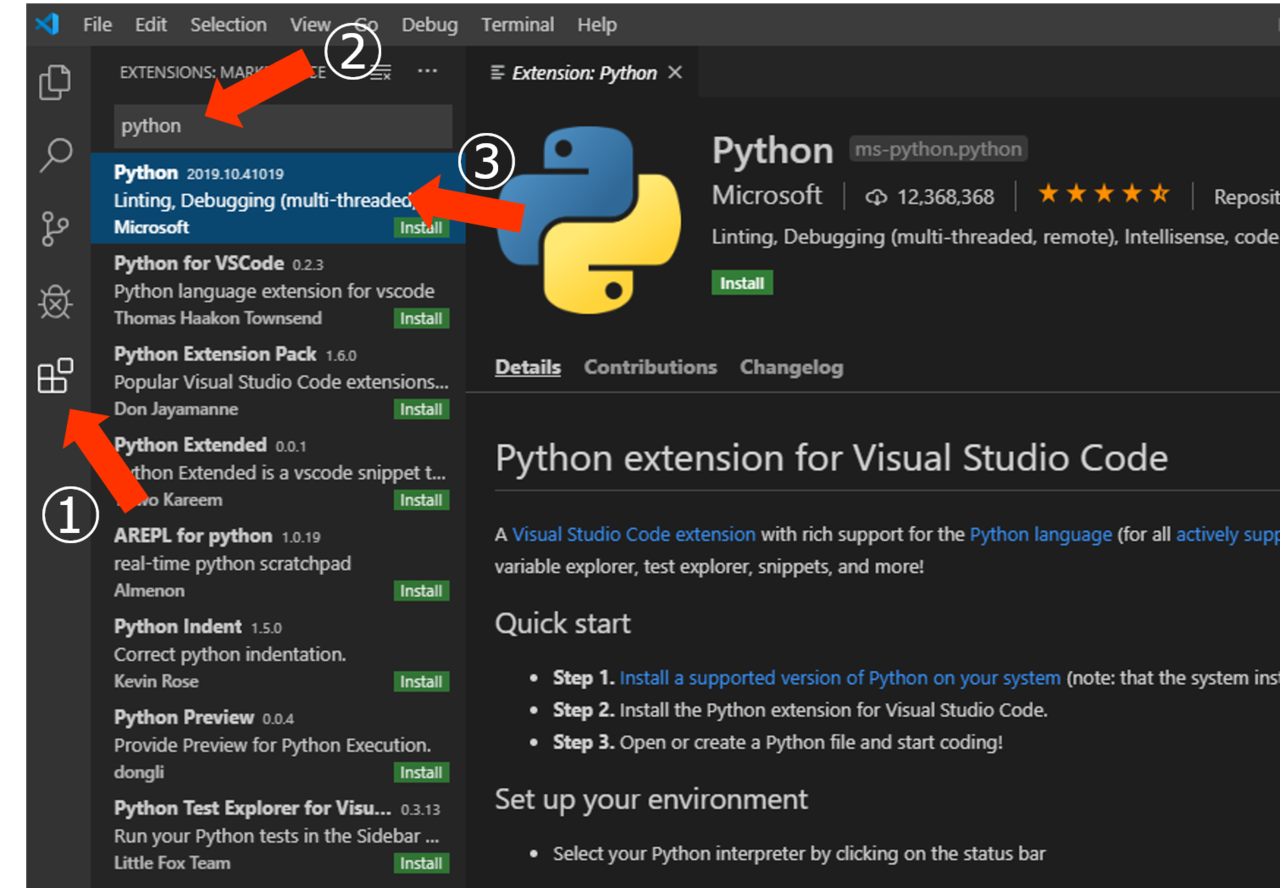Screen dimensions: 1280x888
Task: Open the Search view in activity bar
Action: point(55,155)
